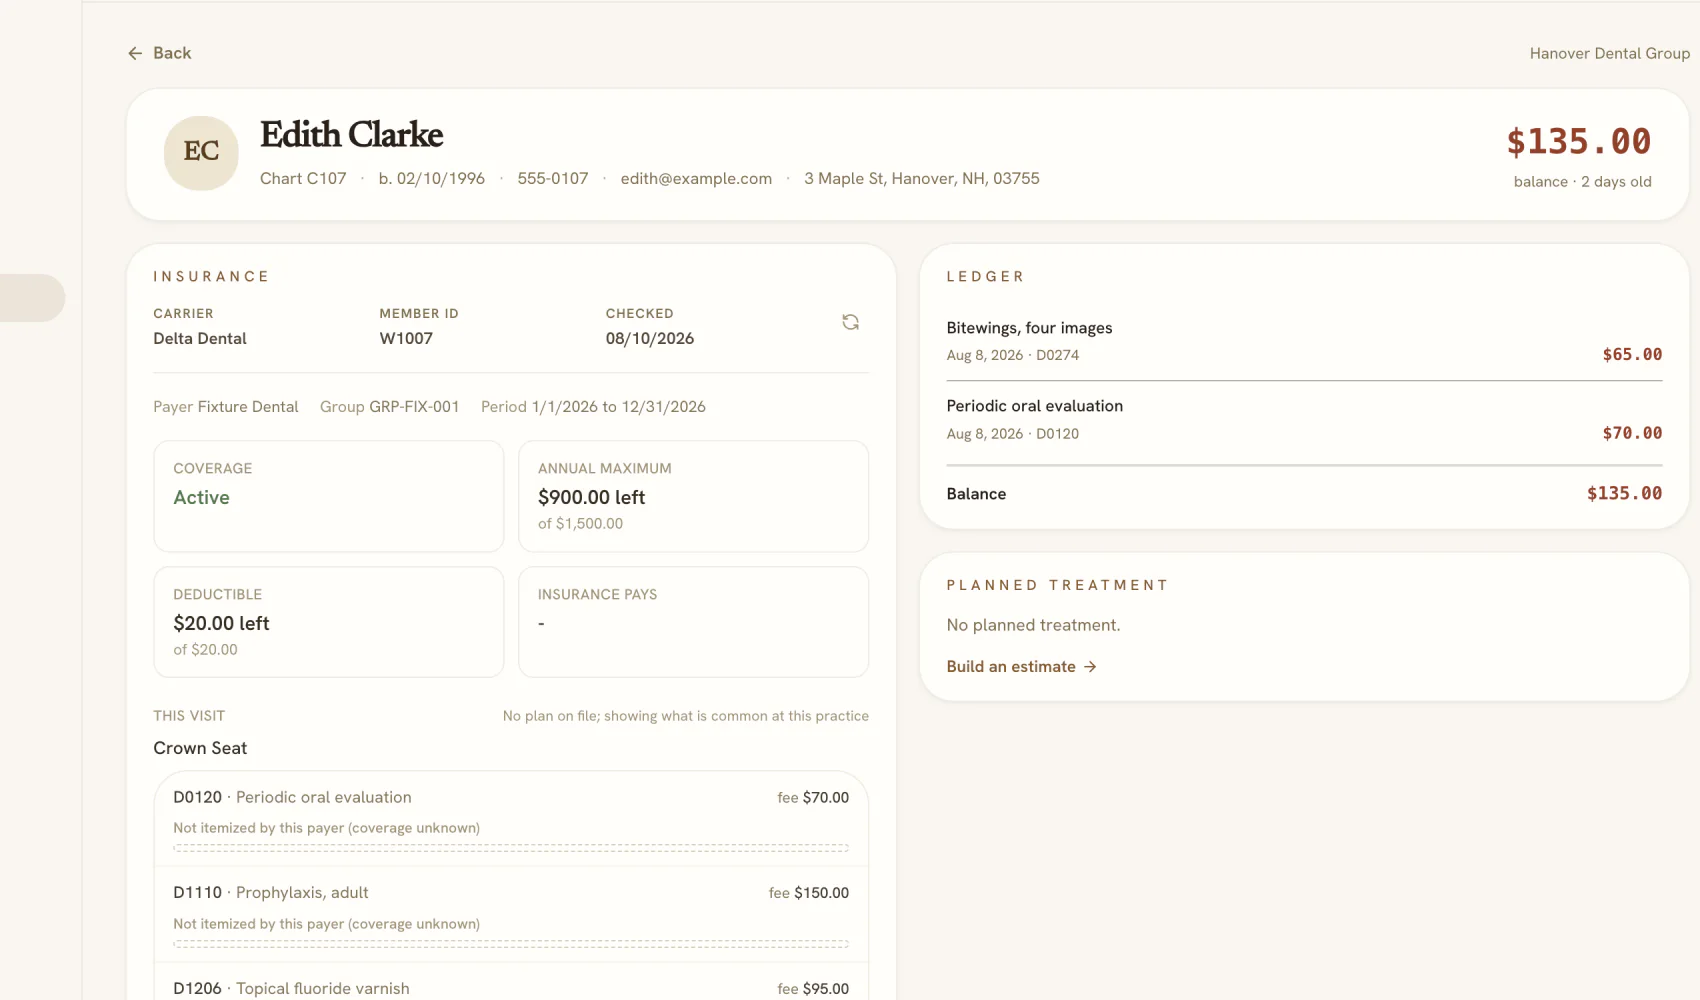Viewport: 1700px width, 1000px height.
Task: Click Aug 8, 2026 · D0120 detail
Action: coord(1013,434)
